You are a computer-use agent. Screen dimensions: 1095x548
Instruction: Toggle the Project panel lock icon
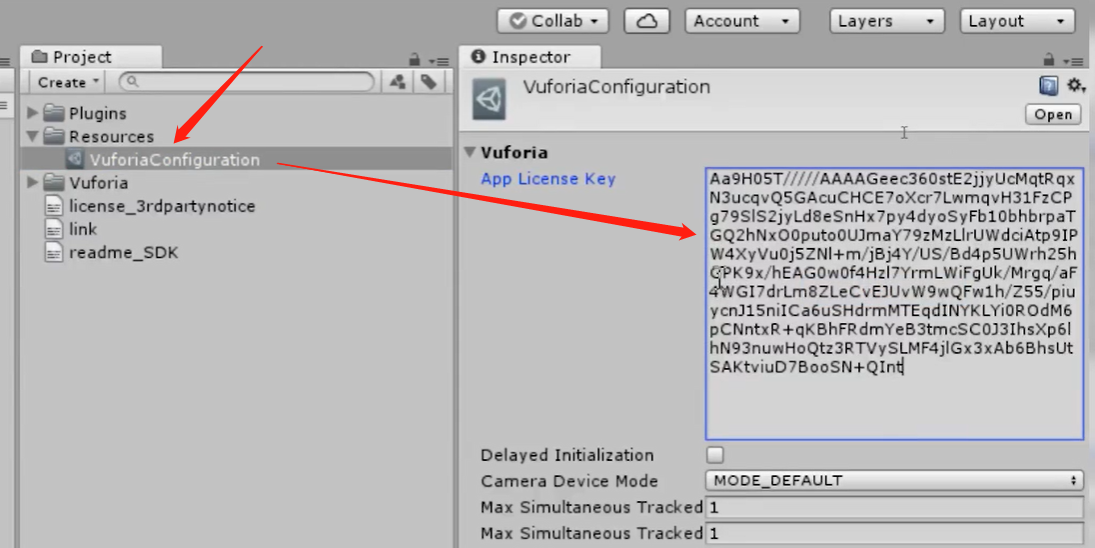pos(414,59)
